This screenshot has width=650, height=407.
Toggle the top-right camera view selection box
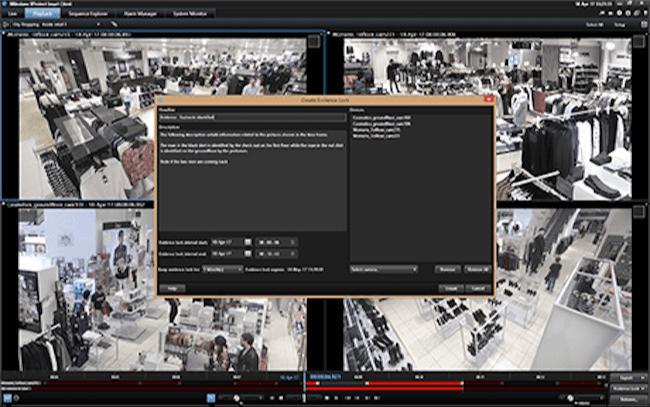pyautogui.click(x=637, y=41)
